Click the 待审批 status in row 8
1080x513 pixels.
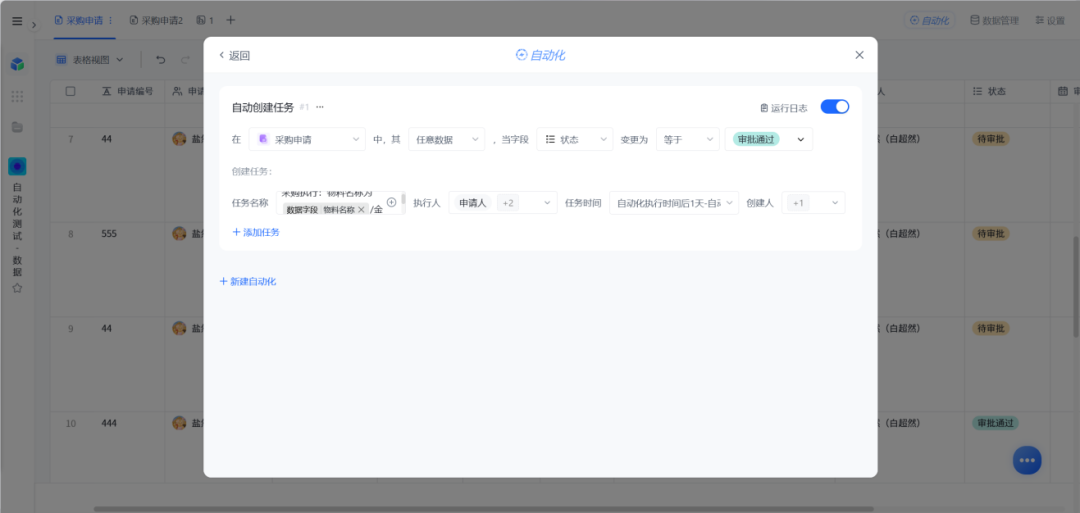tap(990, 233)
